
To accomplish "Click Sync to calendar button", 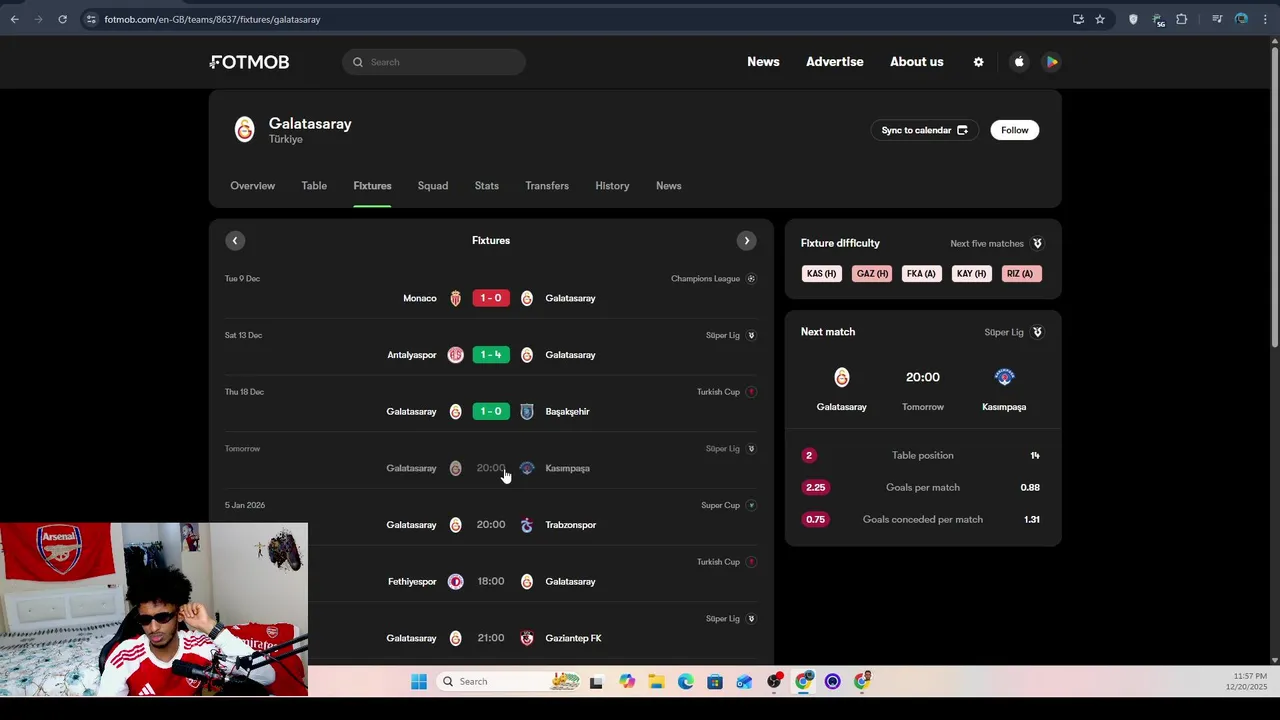I will (924, 130).
